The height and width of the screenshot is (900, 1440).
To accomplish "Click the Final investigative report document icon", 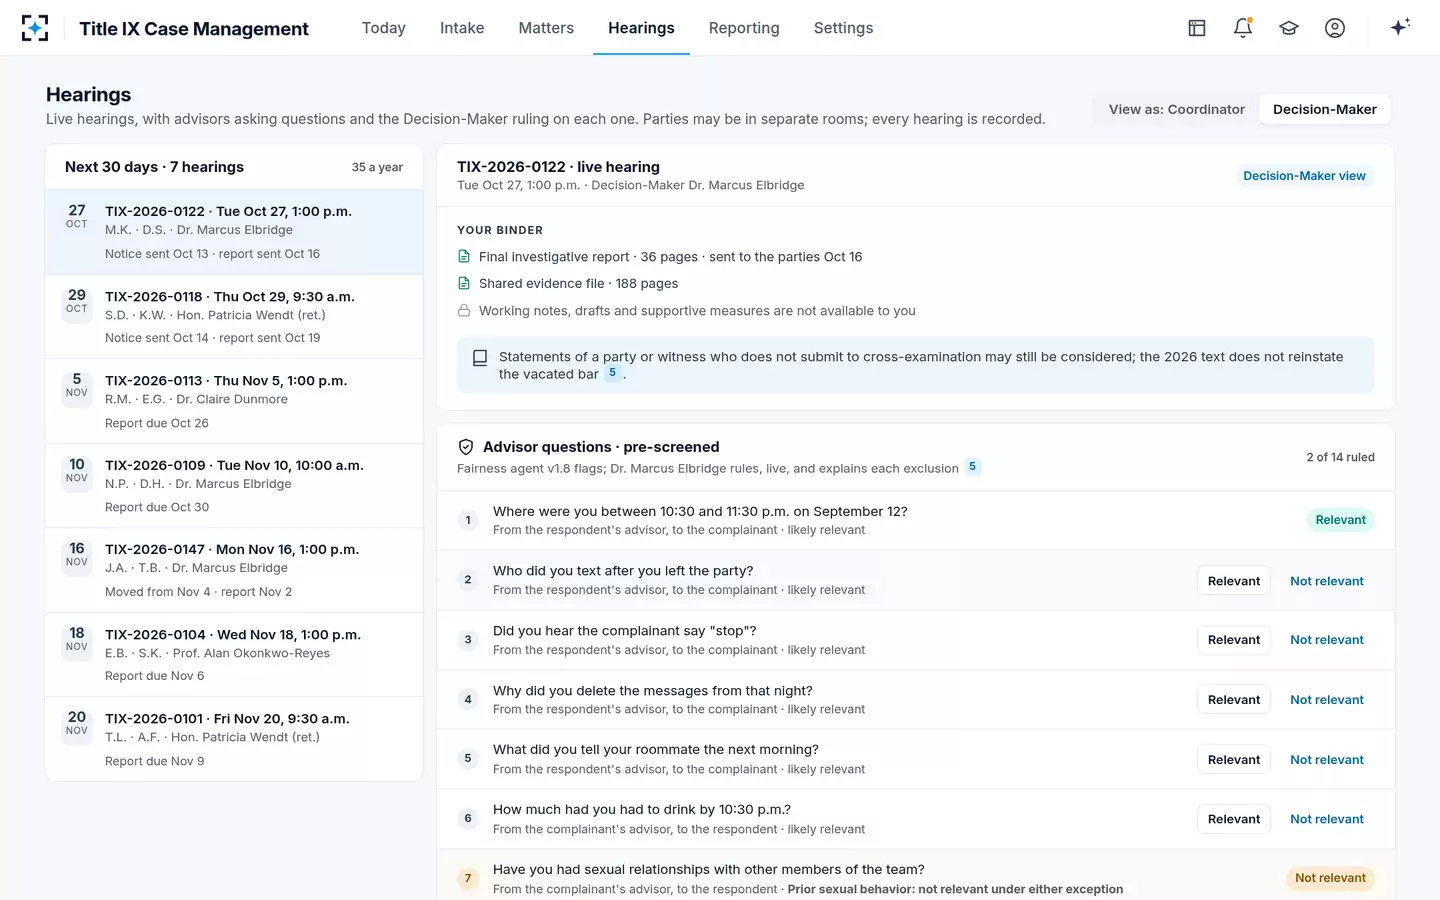I will [x=464, y=257].
